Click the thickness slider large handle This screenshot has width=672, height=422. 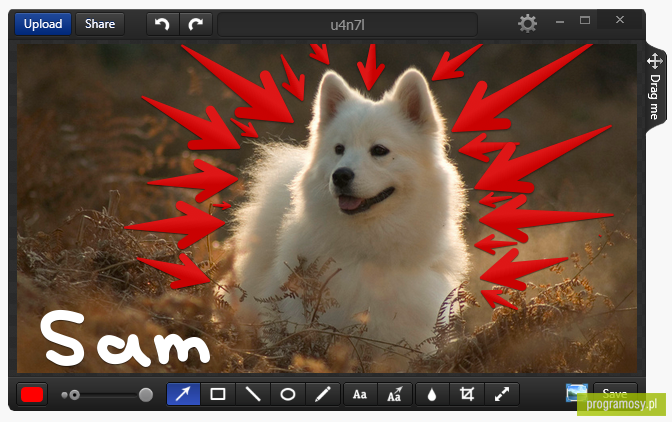146,395
